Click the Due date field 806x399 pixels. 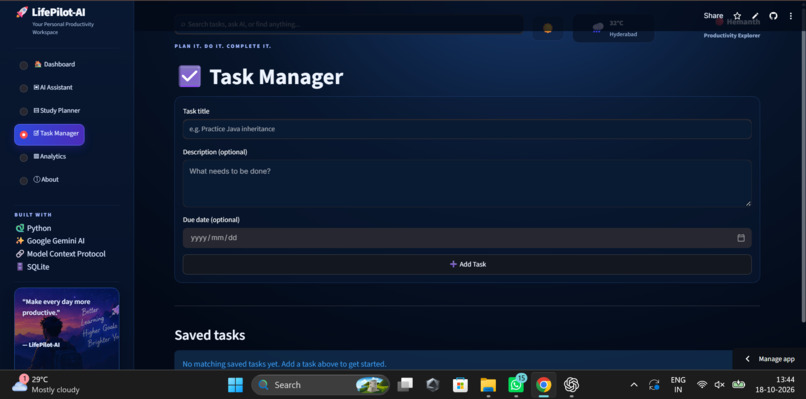[467, 238]
